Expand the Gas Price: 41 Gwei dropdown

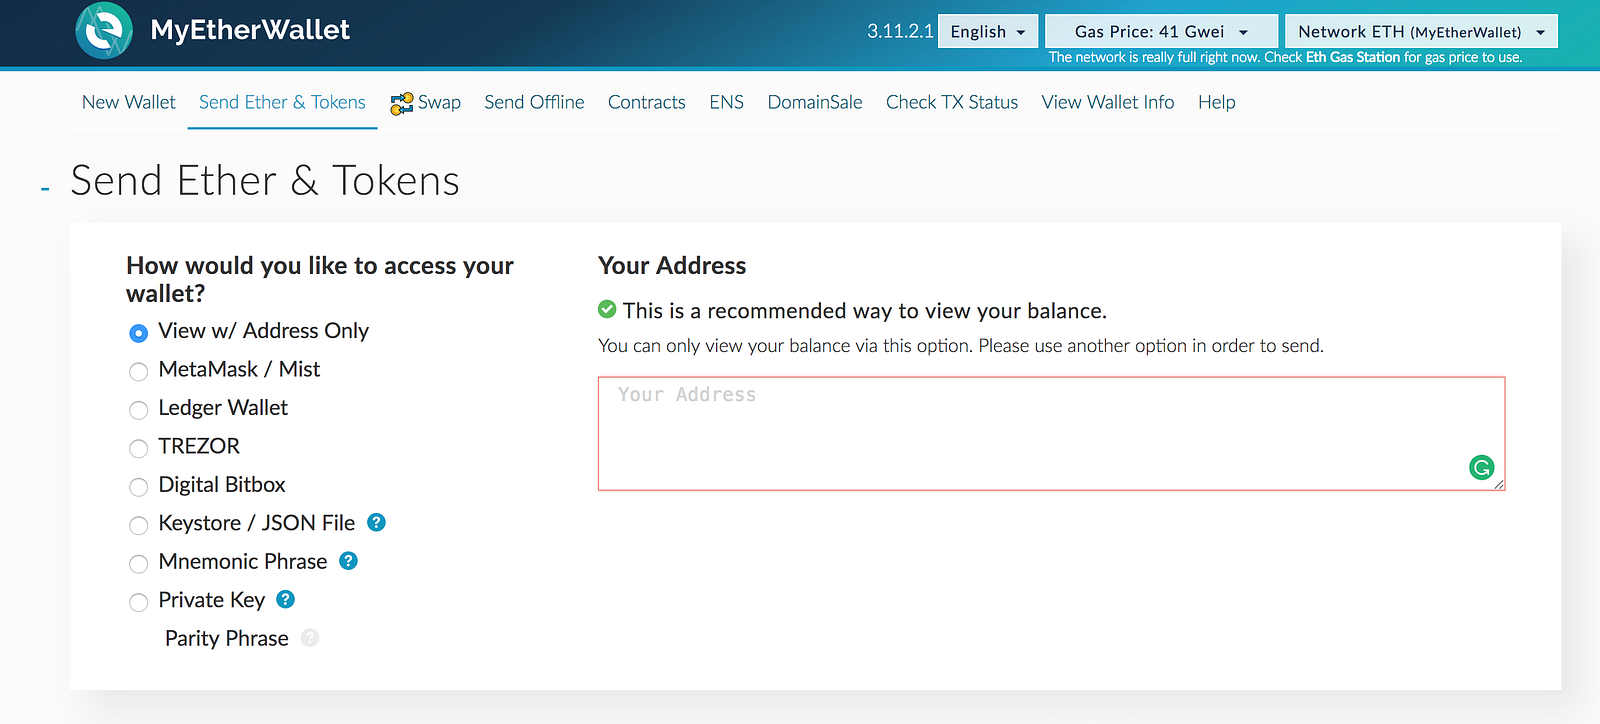[x=1161, y=31]
